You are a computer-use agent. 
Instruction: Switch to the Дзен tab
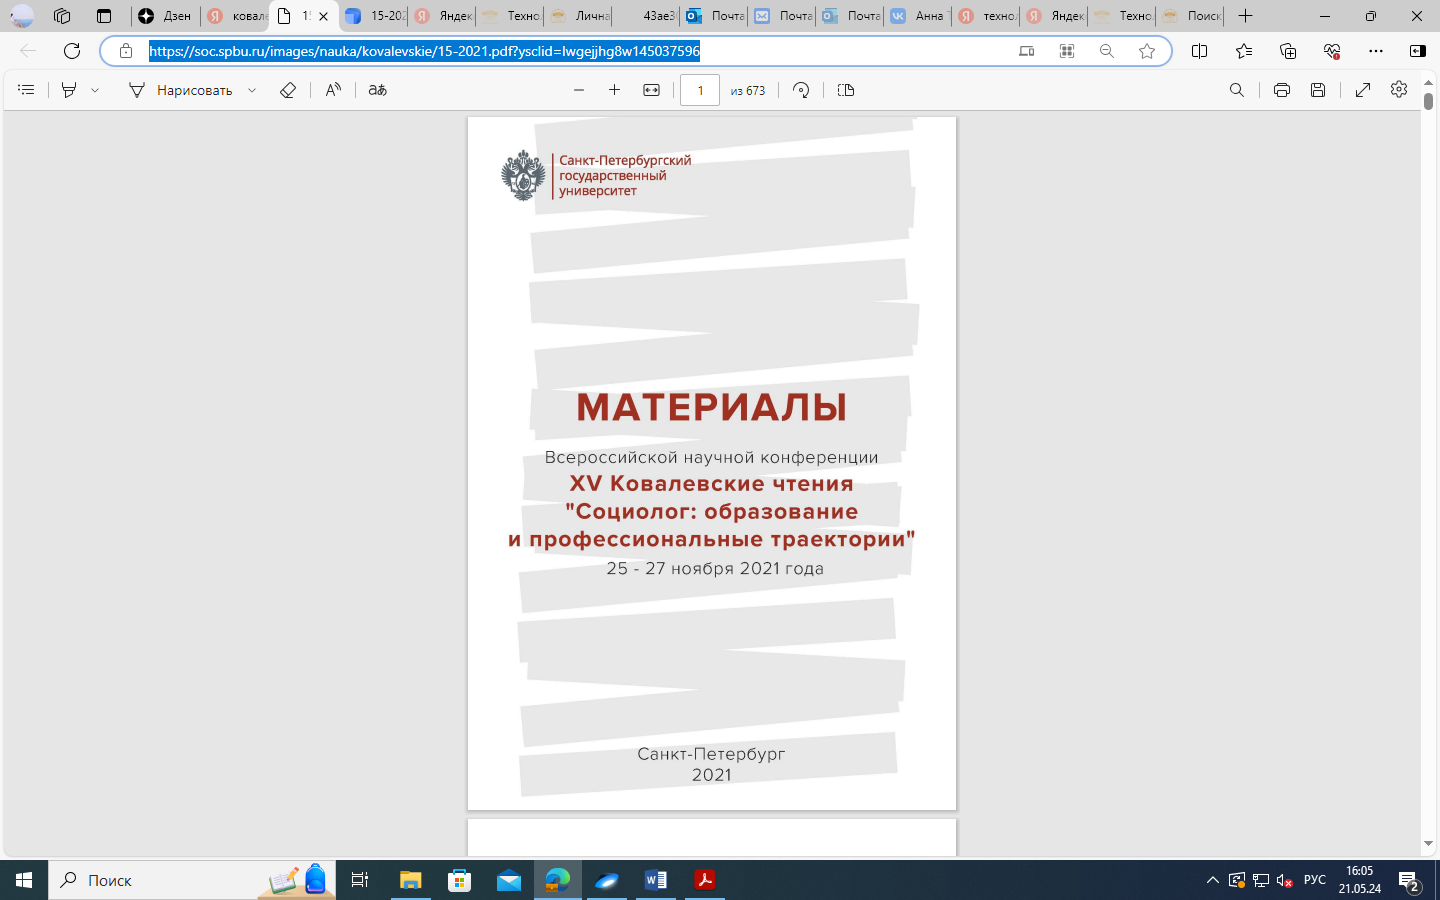pos(166,16)
